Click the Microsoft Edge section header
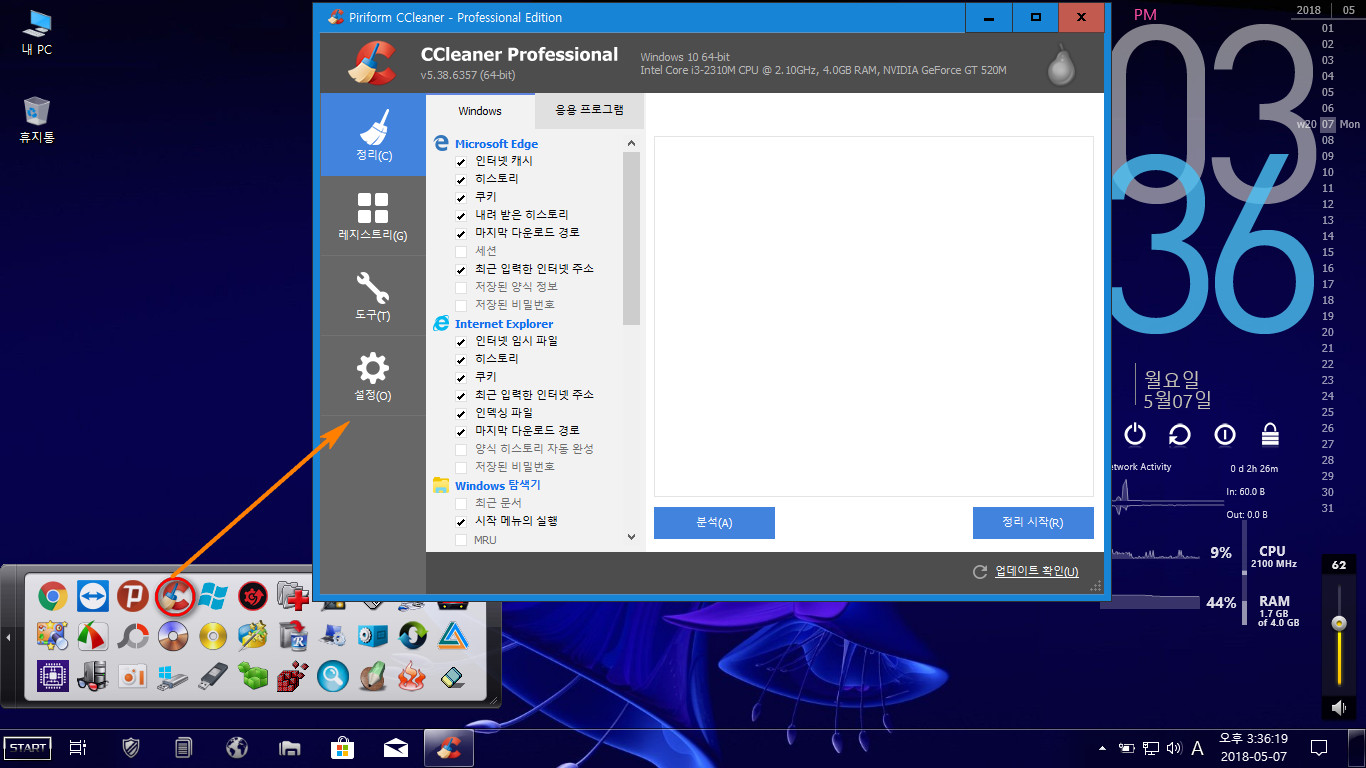Viewport: 1366px width, 768px height. (x=496, y=144)
